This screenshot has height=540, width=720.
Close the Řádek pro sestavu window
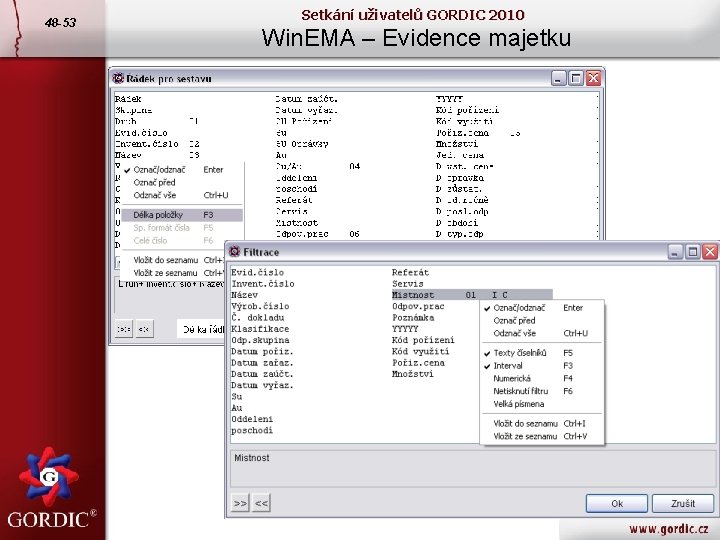point(593,79)
